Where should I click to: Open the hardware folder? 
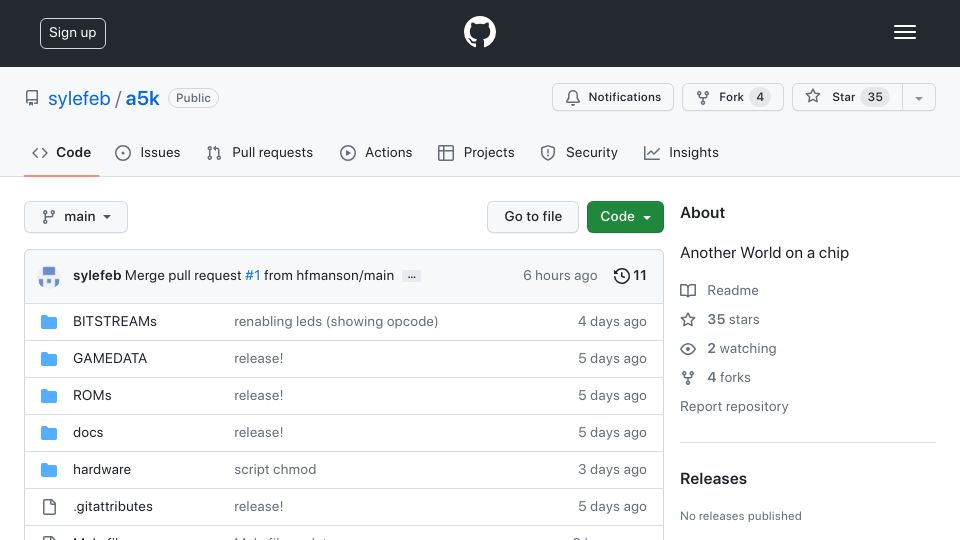click(x=102, y=470)
